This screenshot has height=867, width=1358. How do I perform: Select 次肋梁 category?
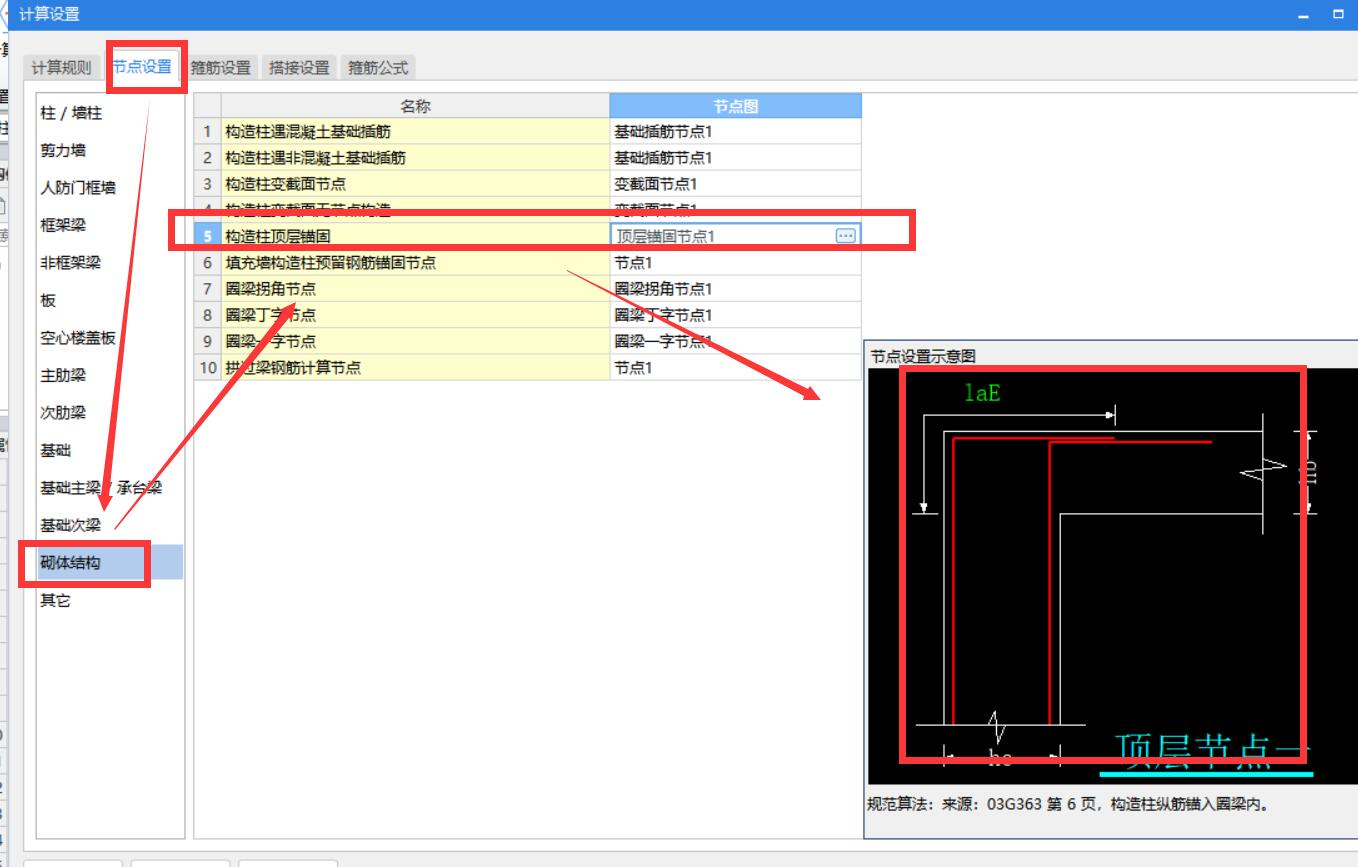pyautogui.click(x=110, y=413)
